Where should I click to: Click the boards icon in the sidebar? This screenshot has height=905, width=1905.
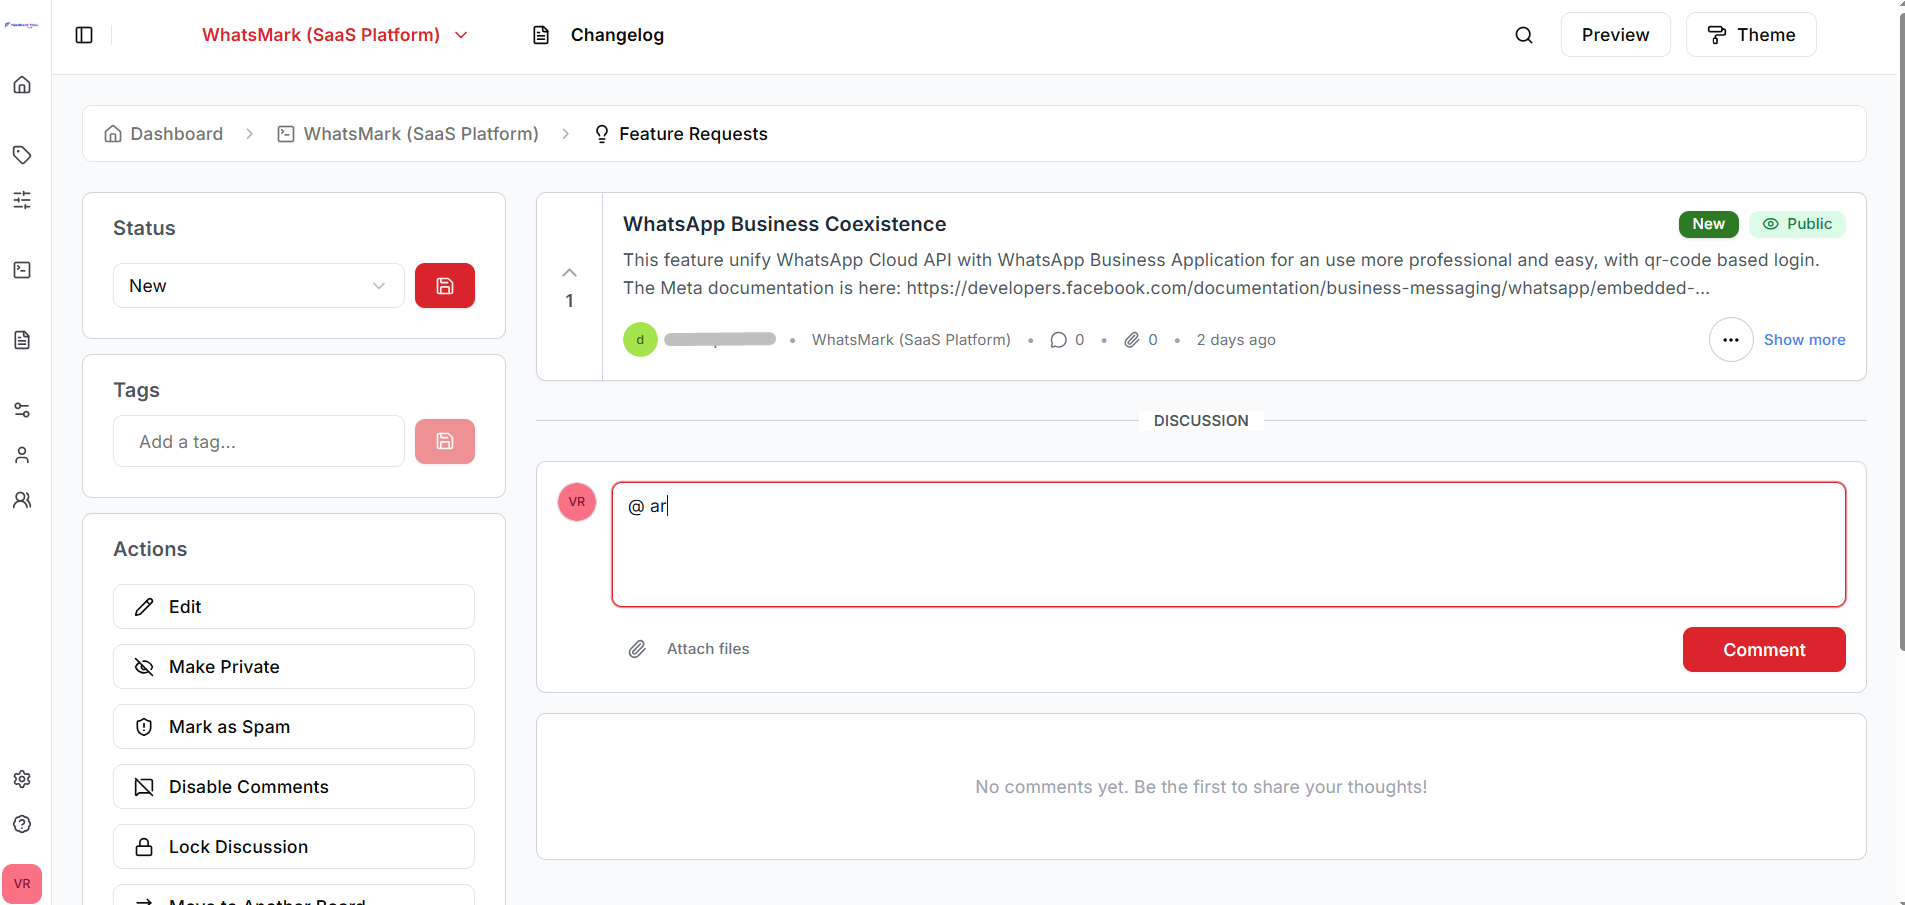22,270
